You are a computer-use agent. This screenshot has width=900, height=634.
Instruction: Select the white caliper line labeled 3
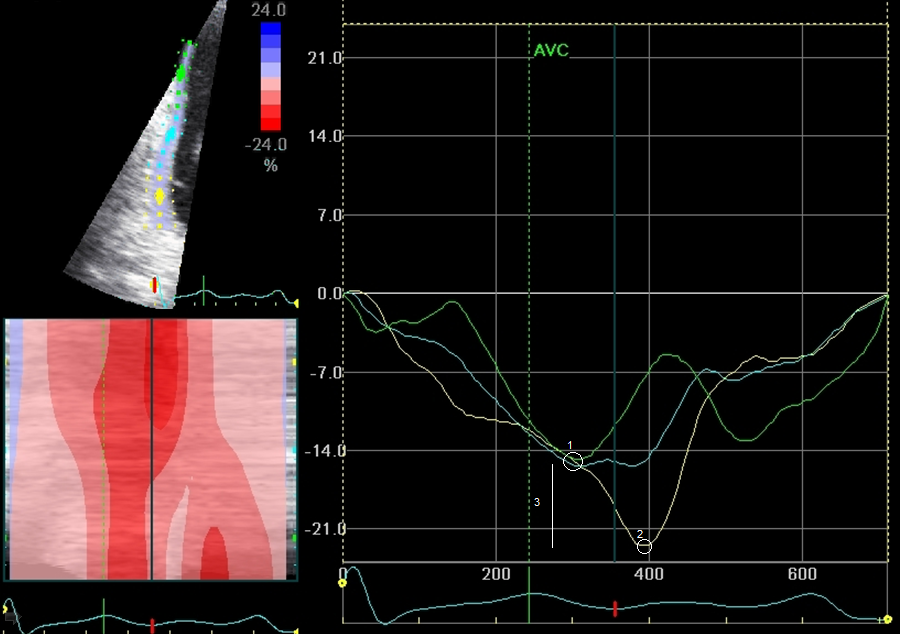[552, 506]
